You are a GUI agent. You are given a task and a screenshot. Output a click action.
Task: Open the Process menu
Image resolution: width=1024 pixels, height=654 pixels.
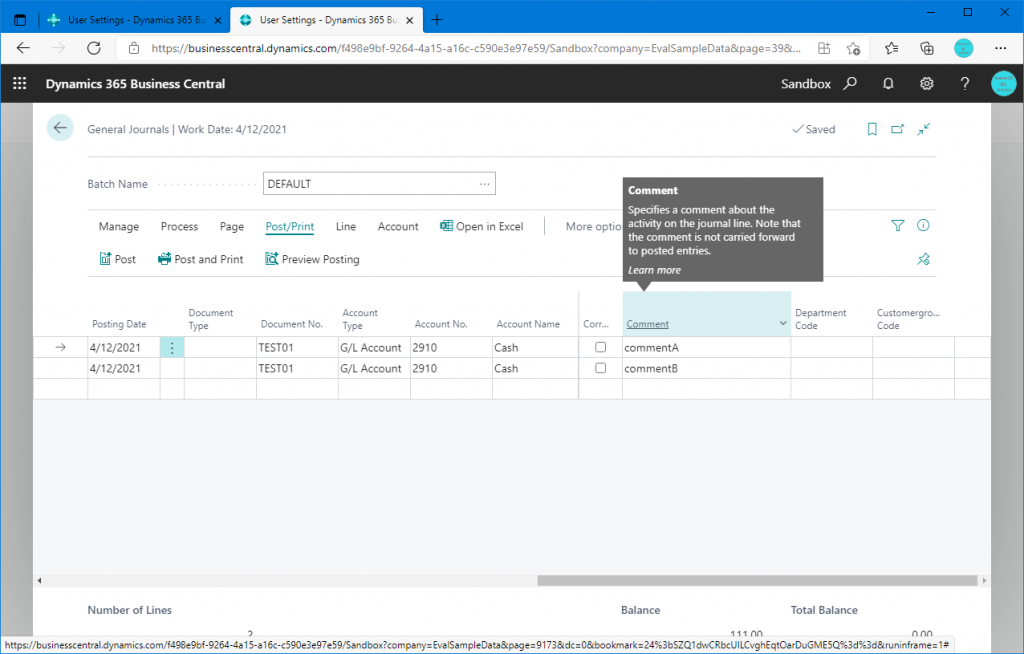pos(179,226)
